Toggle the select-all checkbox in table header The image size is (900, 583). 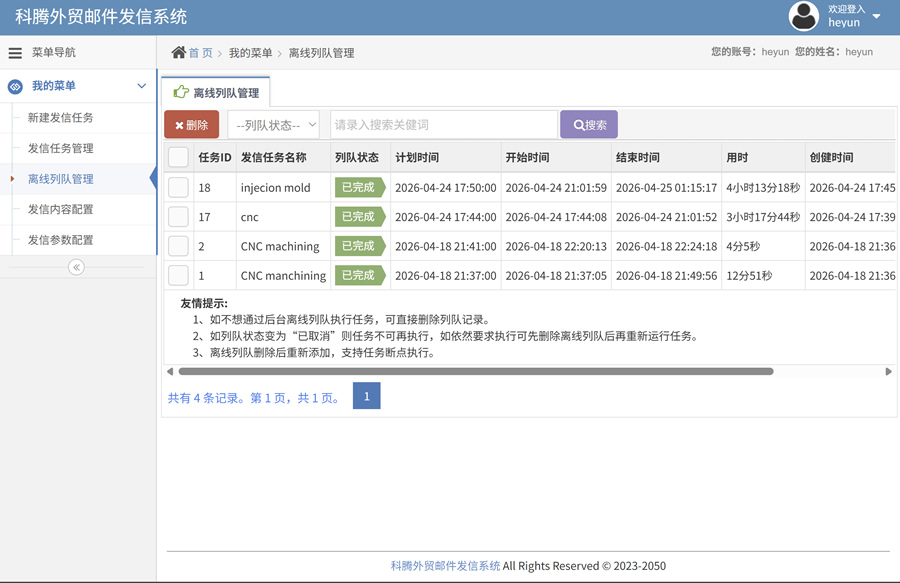[178, 157]
